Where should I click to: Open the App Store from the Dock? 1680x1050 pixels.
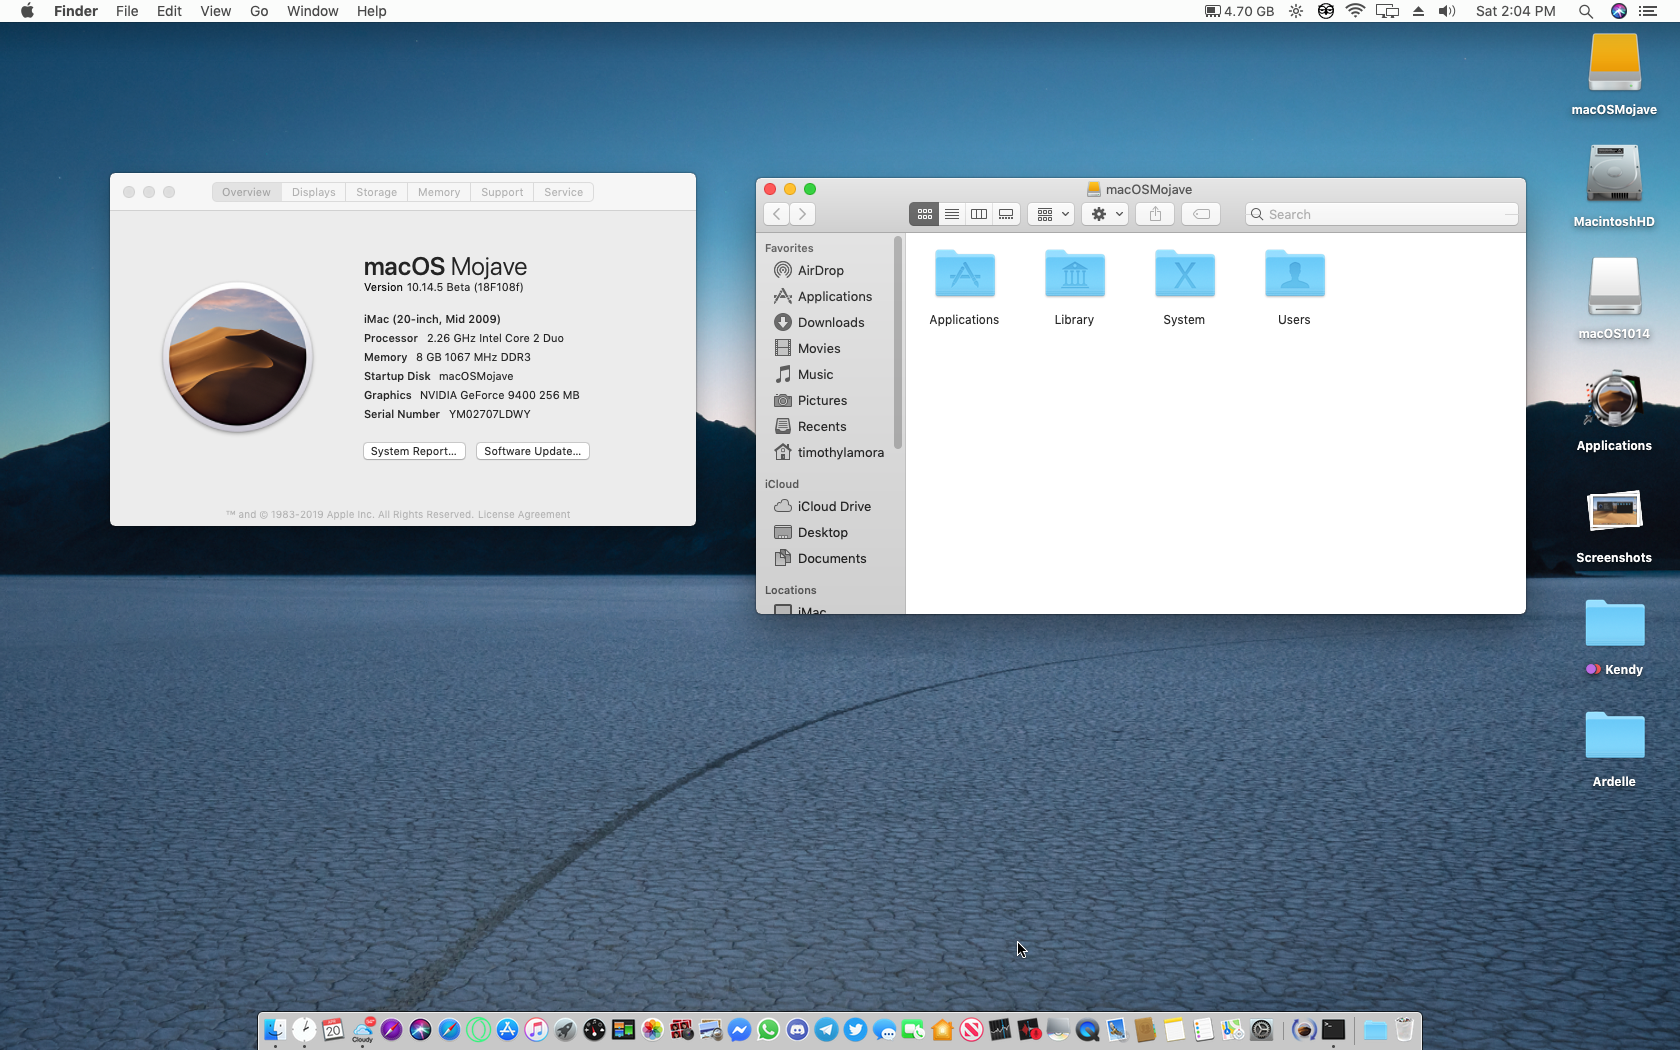pyautogui.click(x=508, y=1029)
